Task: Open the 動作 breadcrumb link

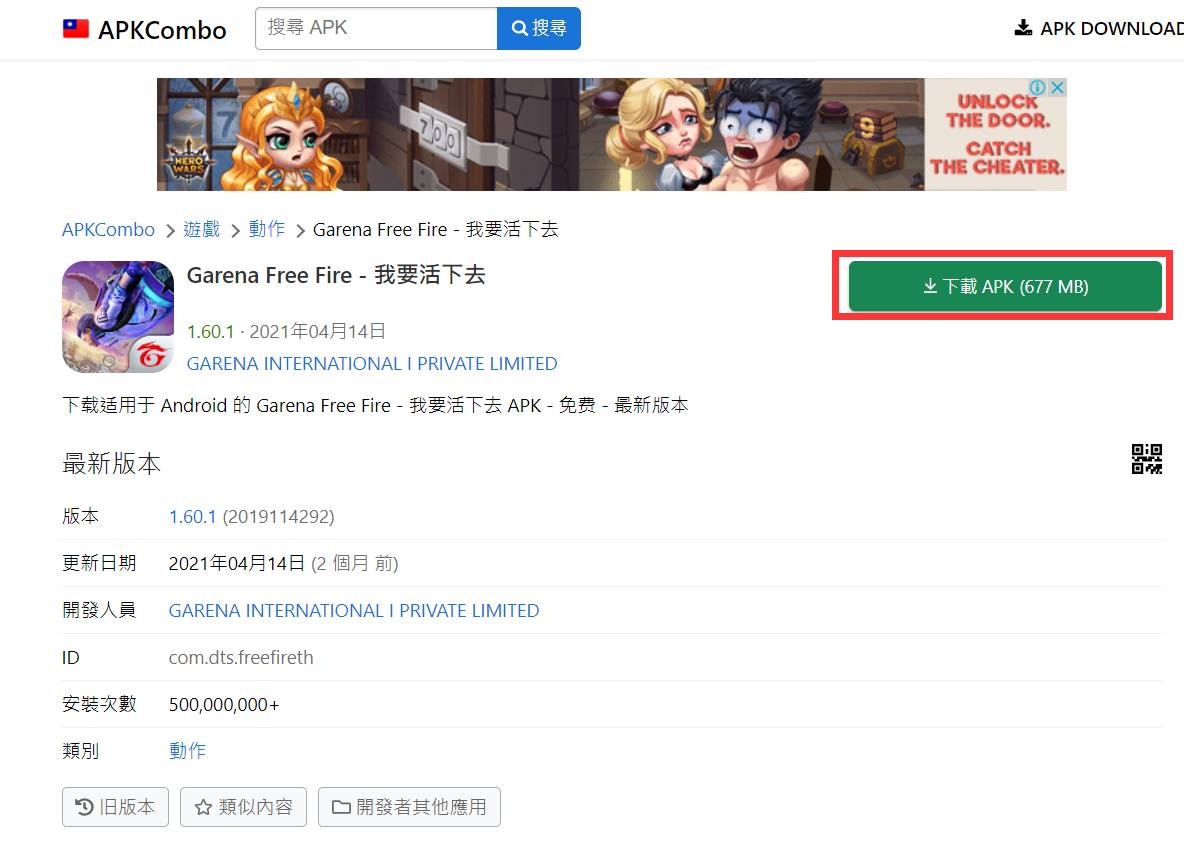Action: point(267,229)
